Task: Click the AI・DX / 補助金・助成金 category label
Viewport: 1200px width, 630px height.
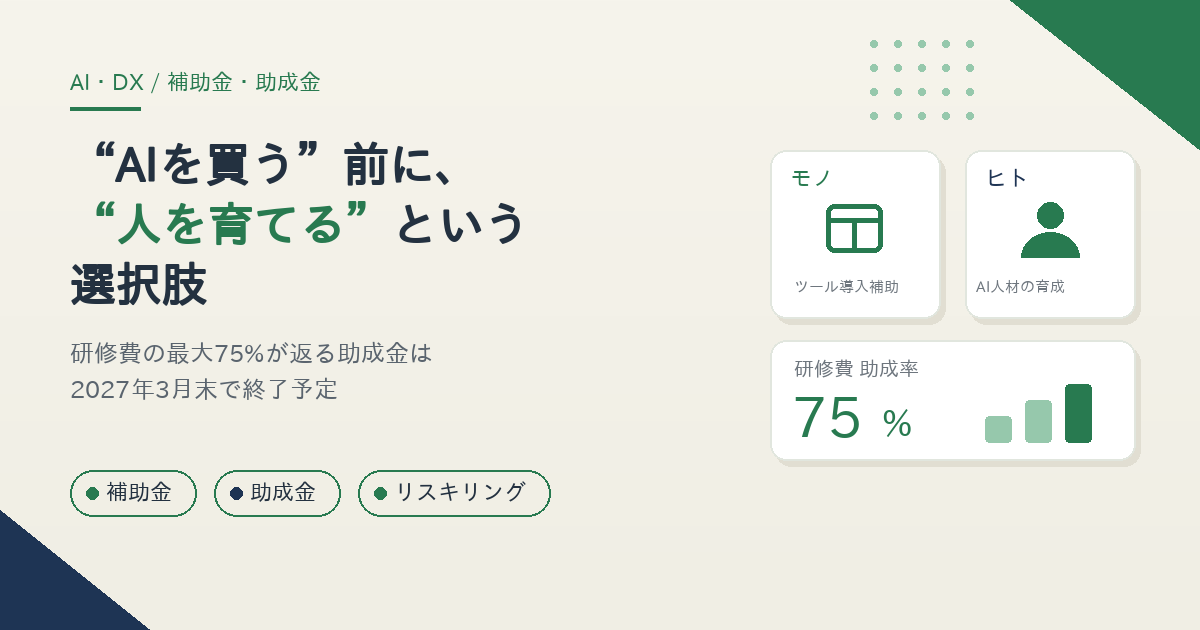Action: point(195,83)
